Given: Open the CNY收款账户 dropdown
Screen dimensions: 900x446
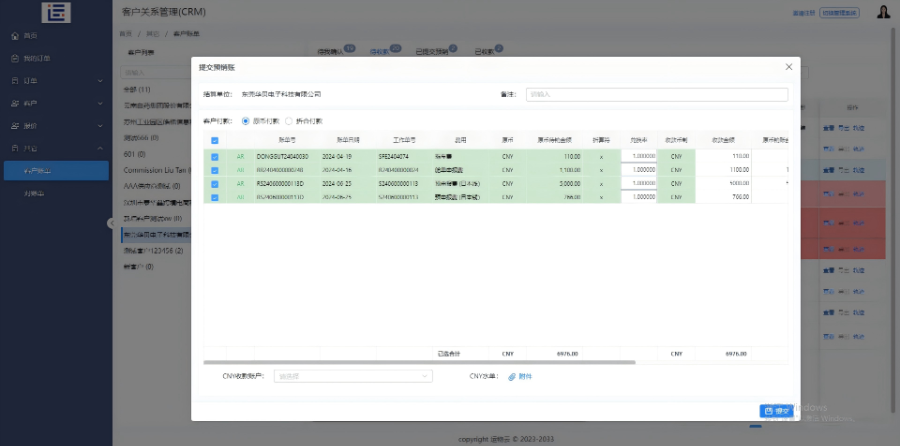Looking at the screenshot, I should [355, 377].
